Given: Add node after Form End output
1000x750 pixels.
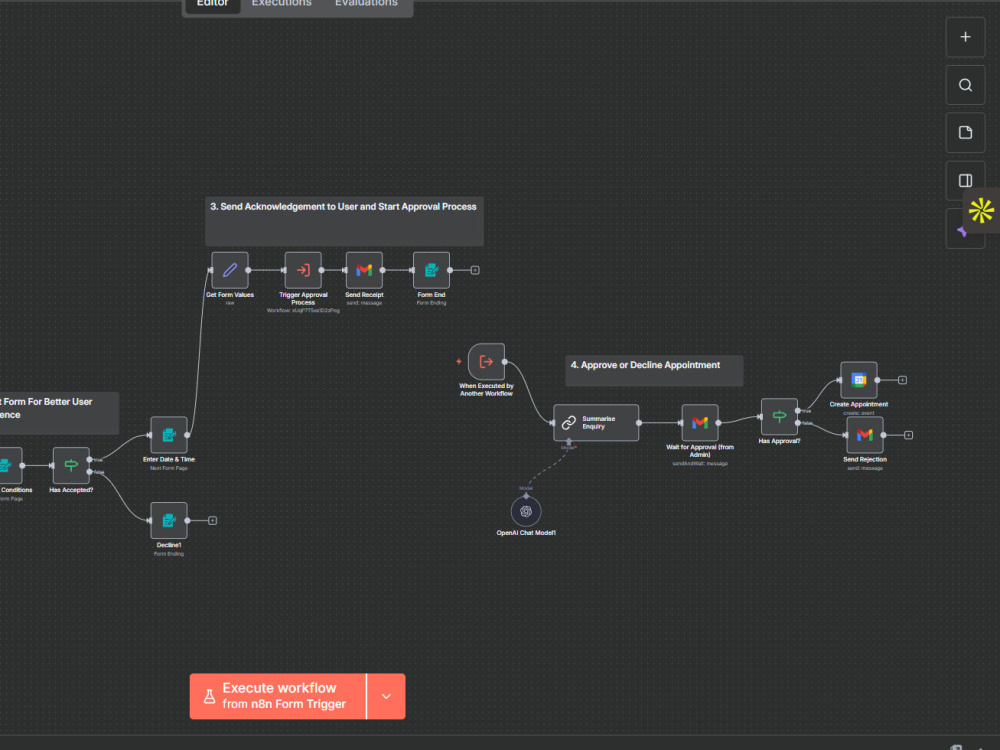Looking at the screenshot, I should 474,270.
